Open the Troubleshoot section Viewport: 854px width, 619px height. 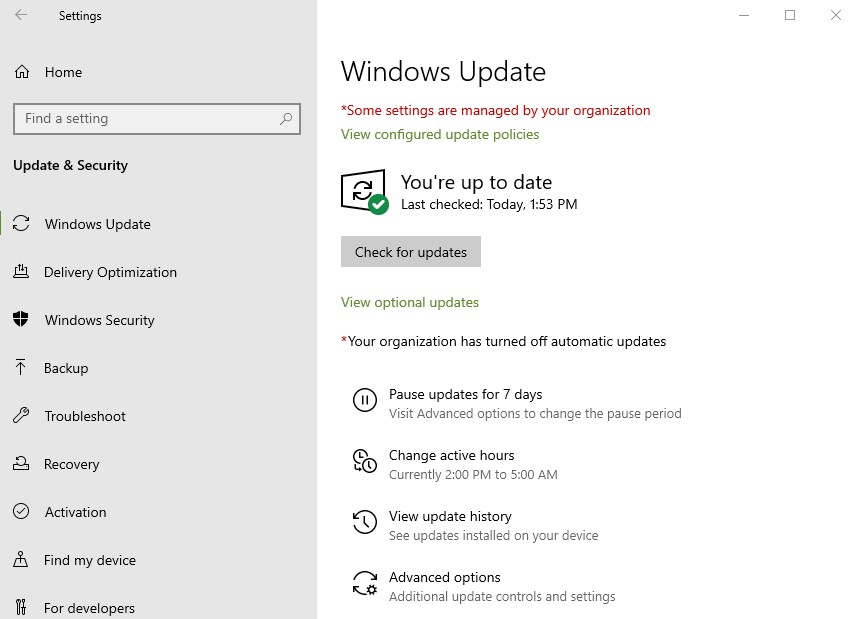pos(85,416)
